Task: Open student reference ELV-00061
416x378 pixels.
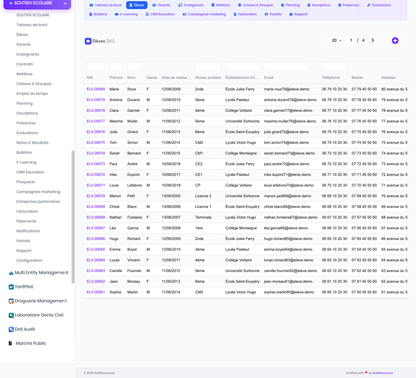Action: tap(96, 292)
